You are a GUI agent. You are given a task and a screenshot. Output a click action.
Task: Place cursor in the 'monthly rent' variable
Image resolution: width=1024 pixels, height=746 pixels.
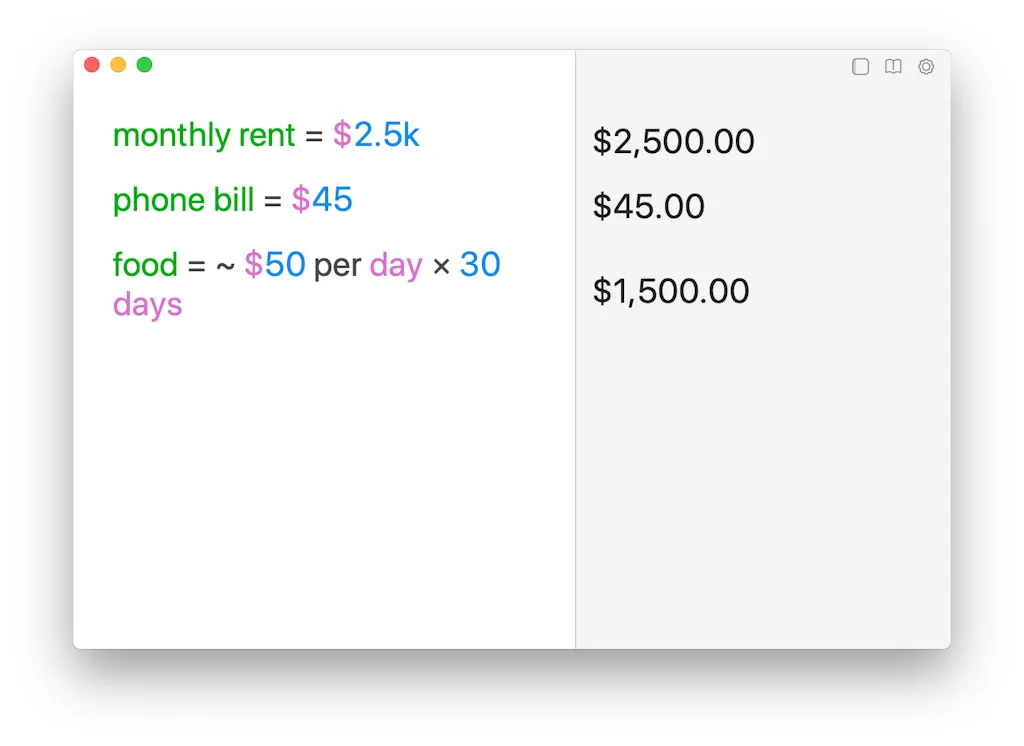204,135
